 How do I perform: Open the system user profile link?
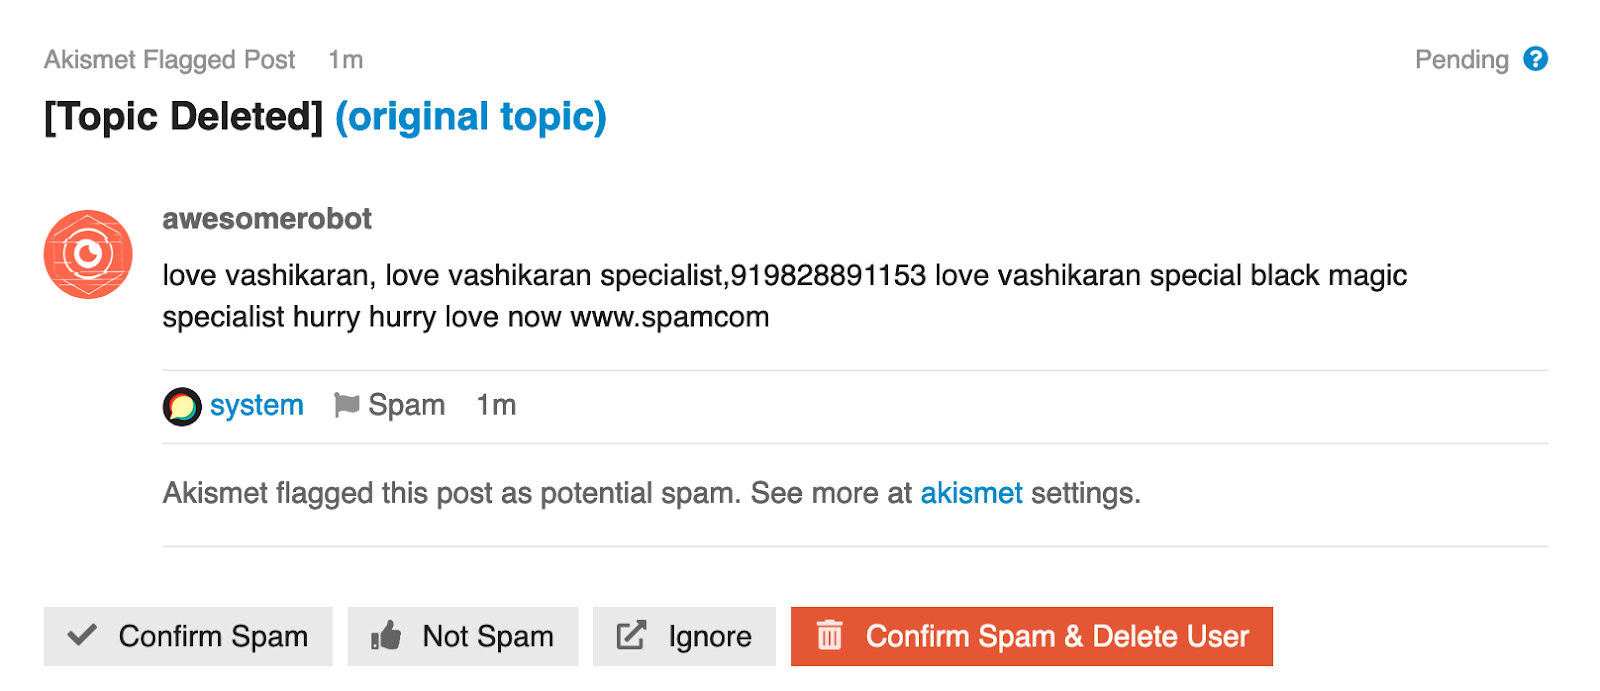pos(256,405)
